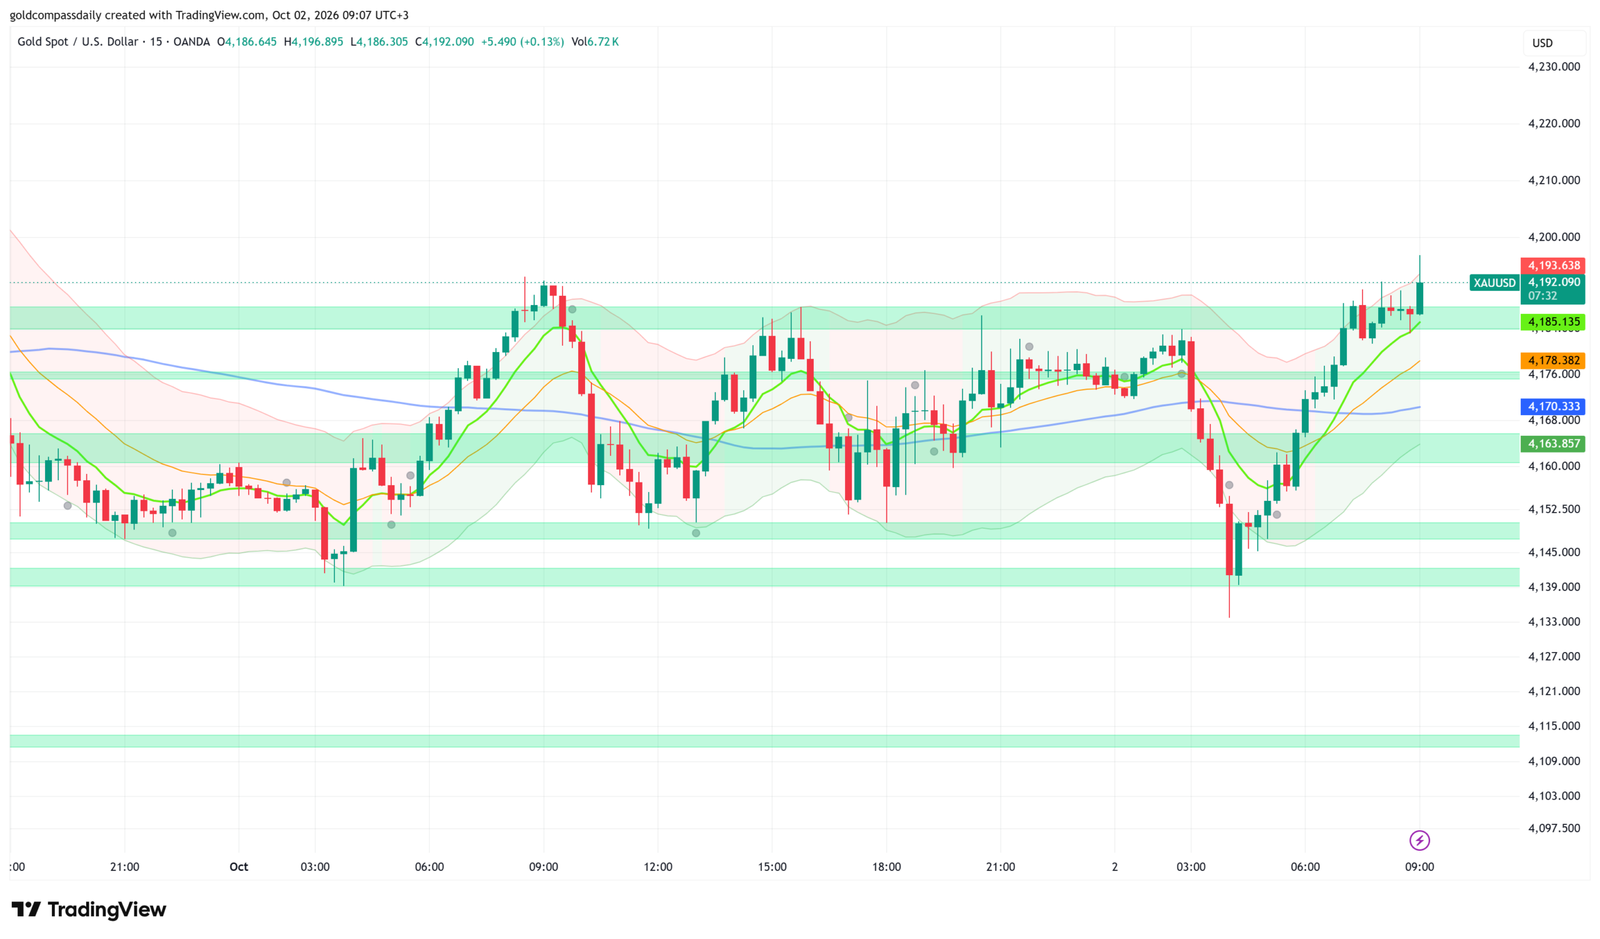Click the 4,200.000 price axis label

pyautogui.click(x=1554, y=238)
